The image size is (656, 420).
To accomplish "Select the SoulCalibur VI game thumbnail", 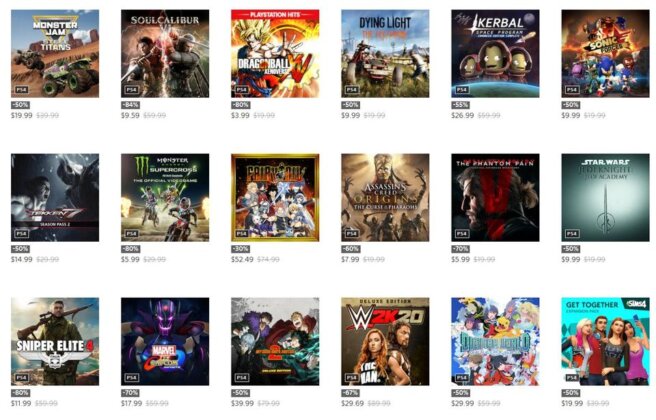I will coord(165,54).
